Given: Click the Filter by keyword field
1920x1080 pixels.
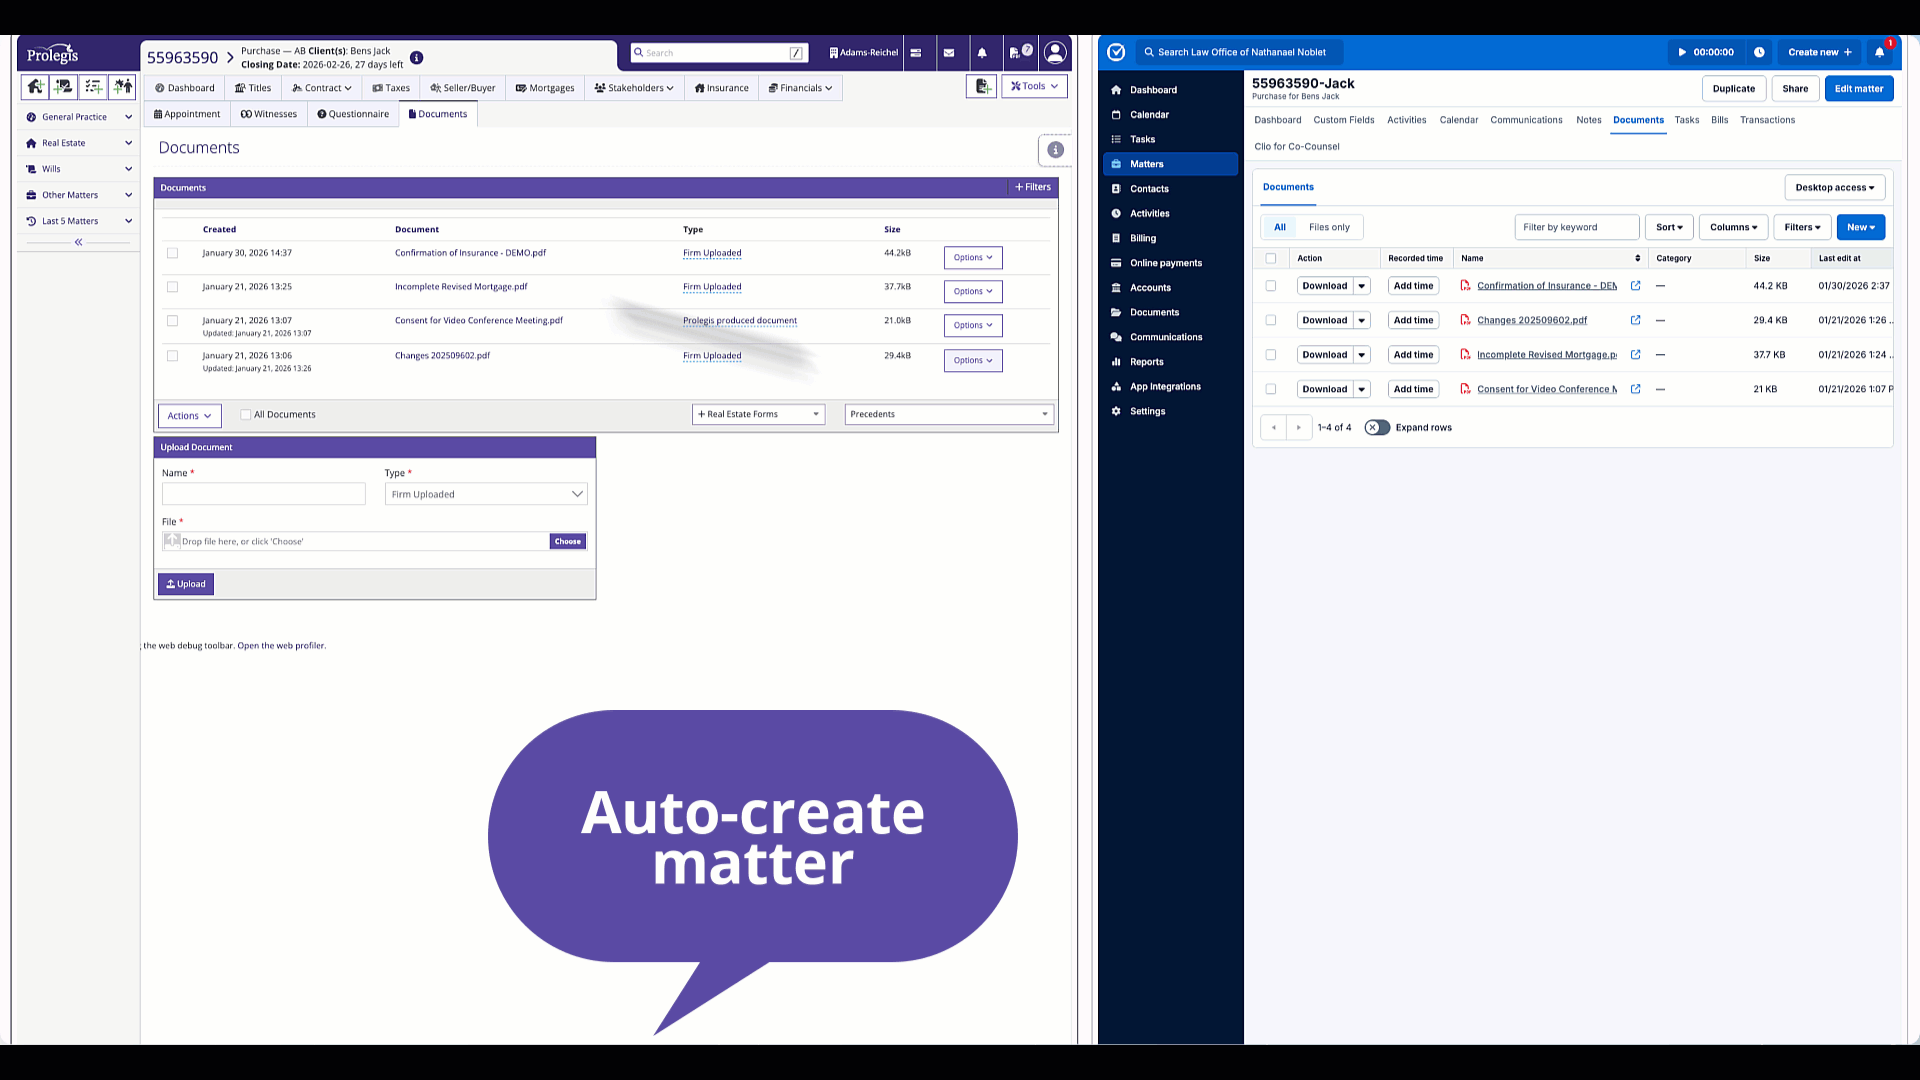Looking at the screenshot, I should click(1576, 227).
